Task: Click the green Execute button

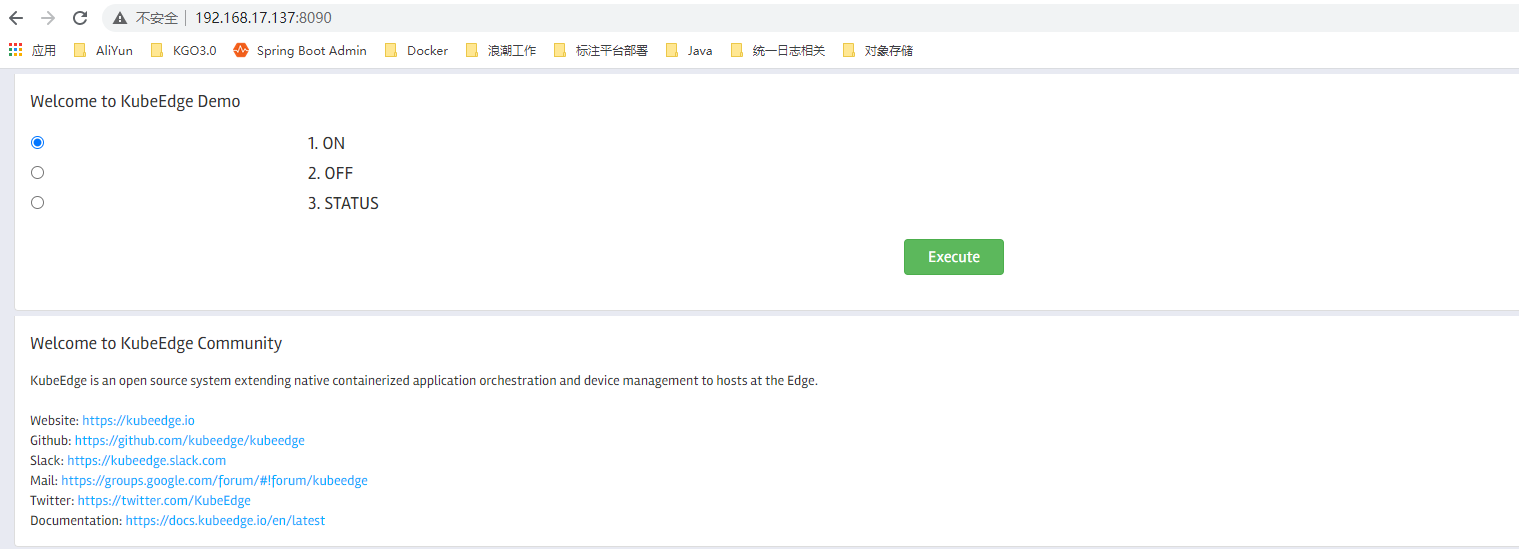Action: [954, 257]
